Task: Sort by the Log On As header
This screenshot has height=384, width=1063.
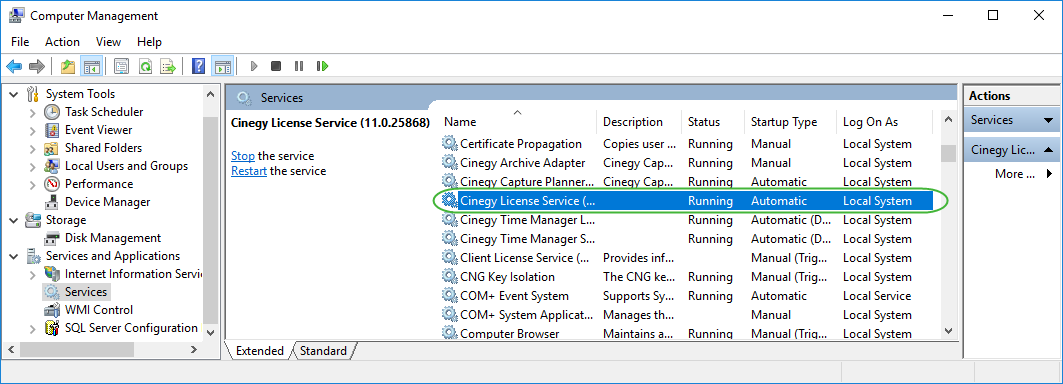Action: pos(885,122)
